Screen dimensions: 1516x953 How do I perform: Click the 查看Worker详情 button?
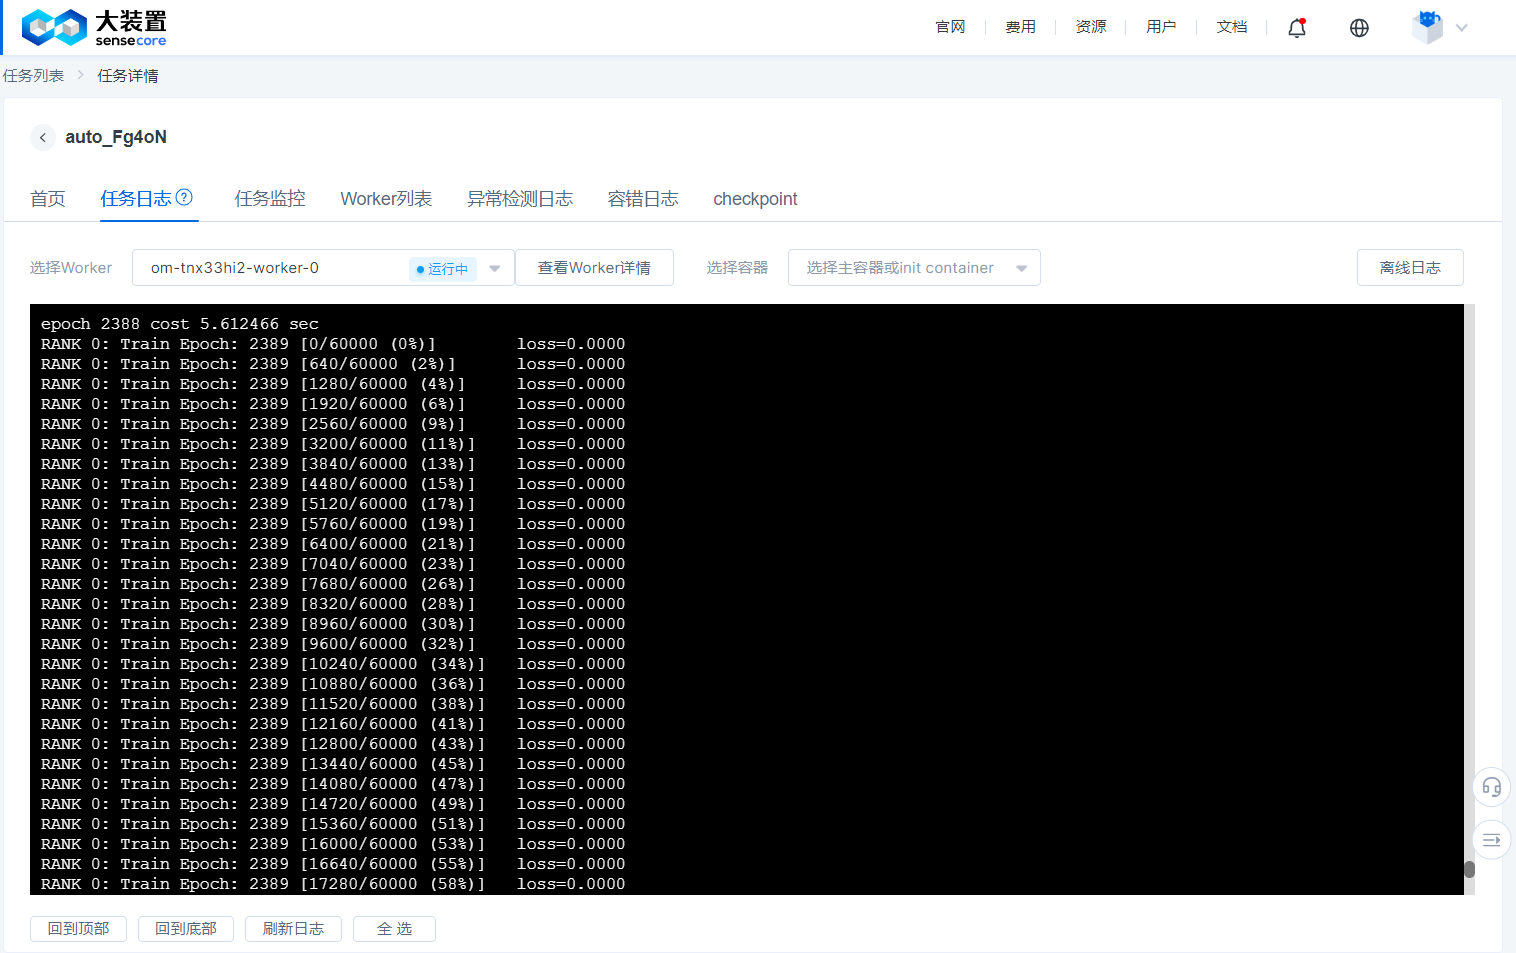(594, 268)
